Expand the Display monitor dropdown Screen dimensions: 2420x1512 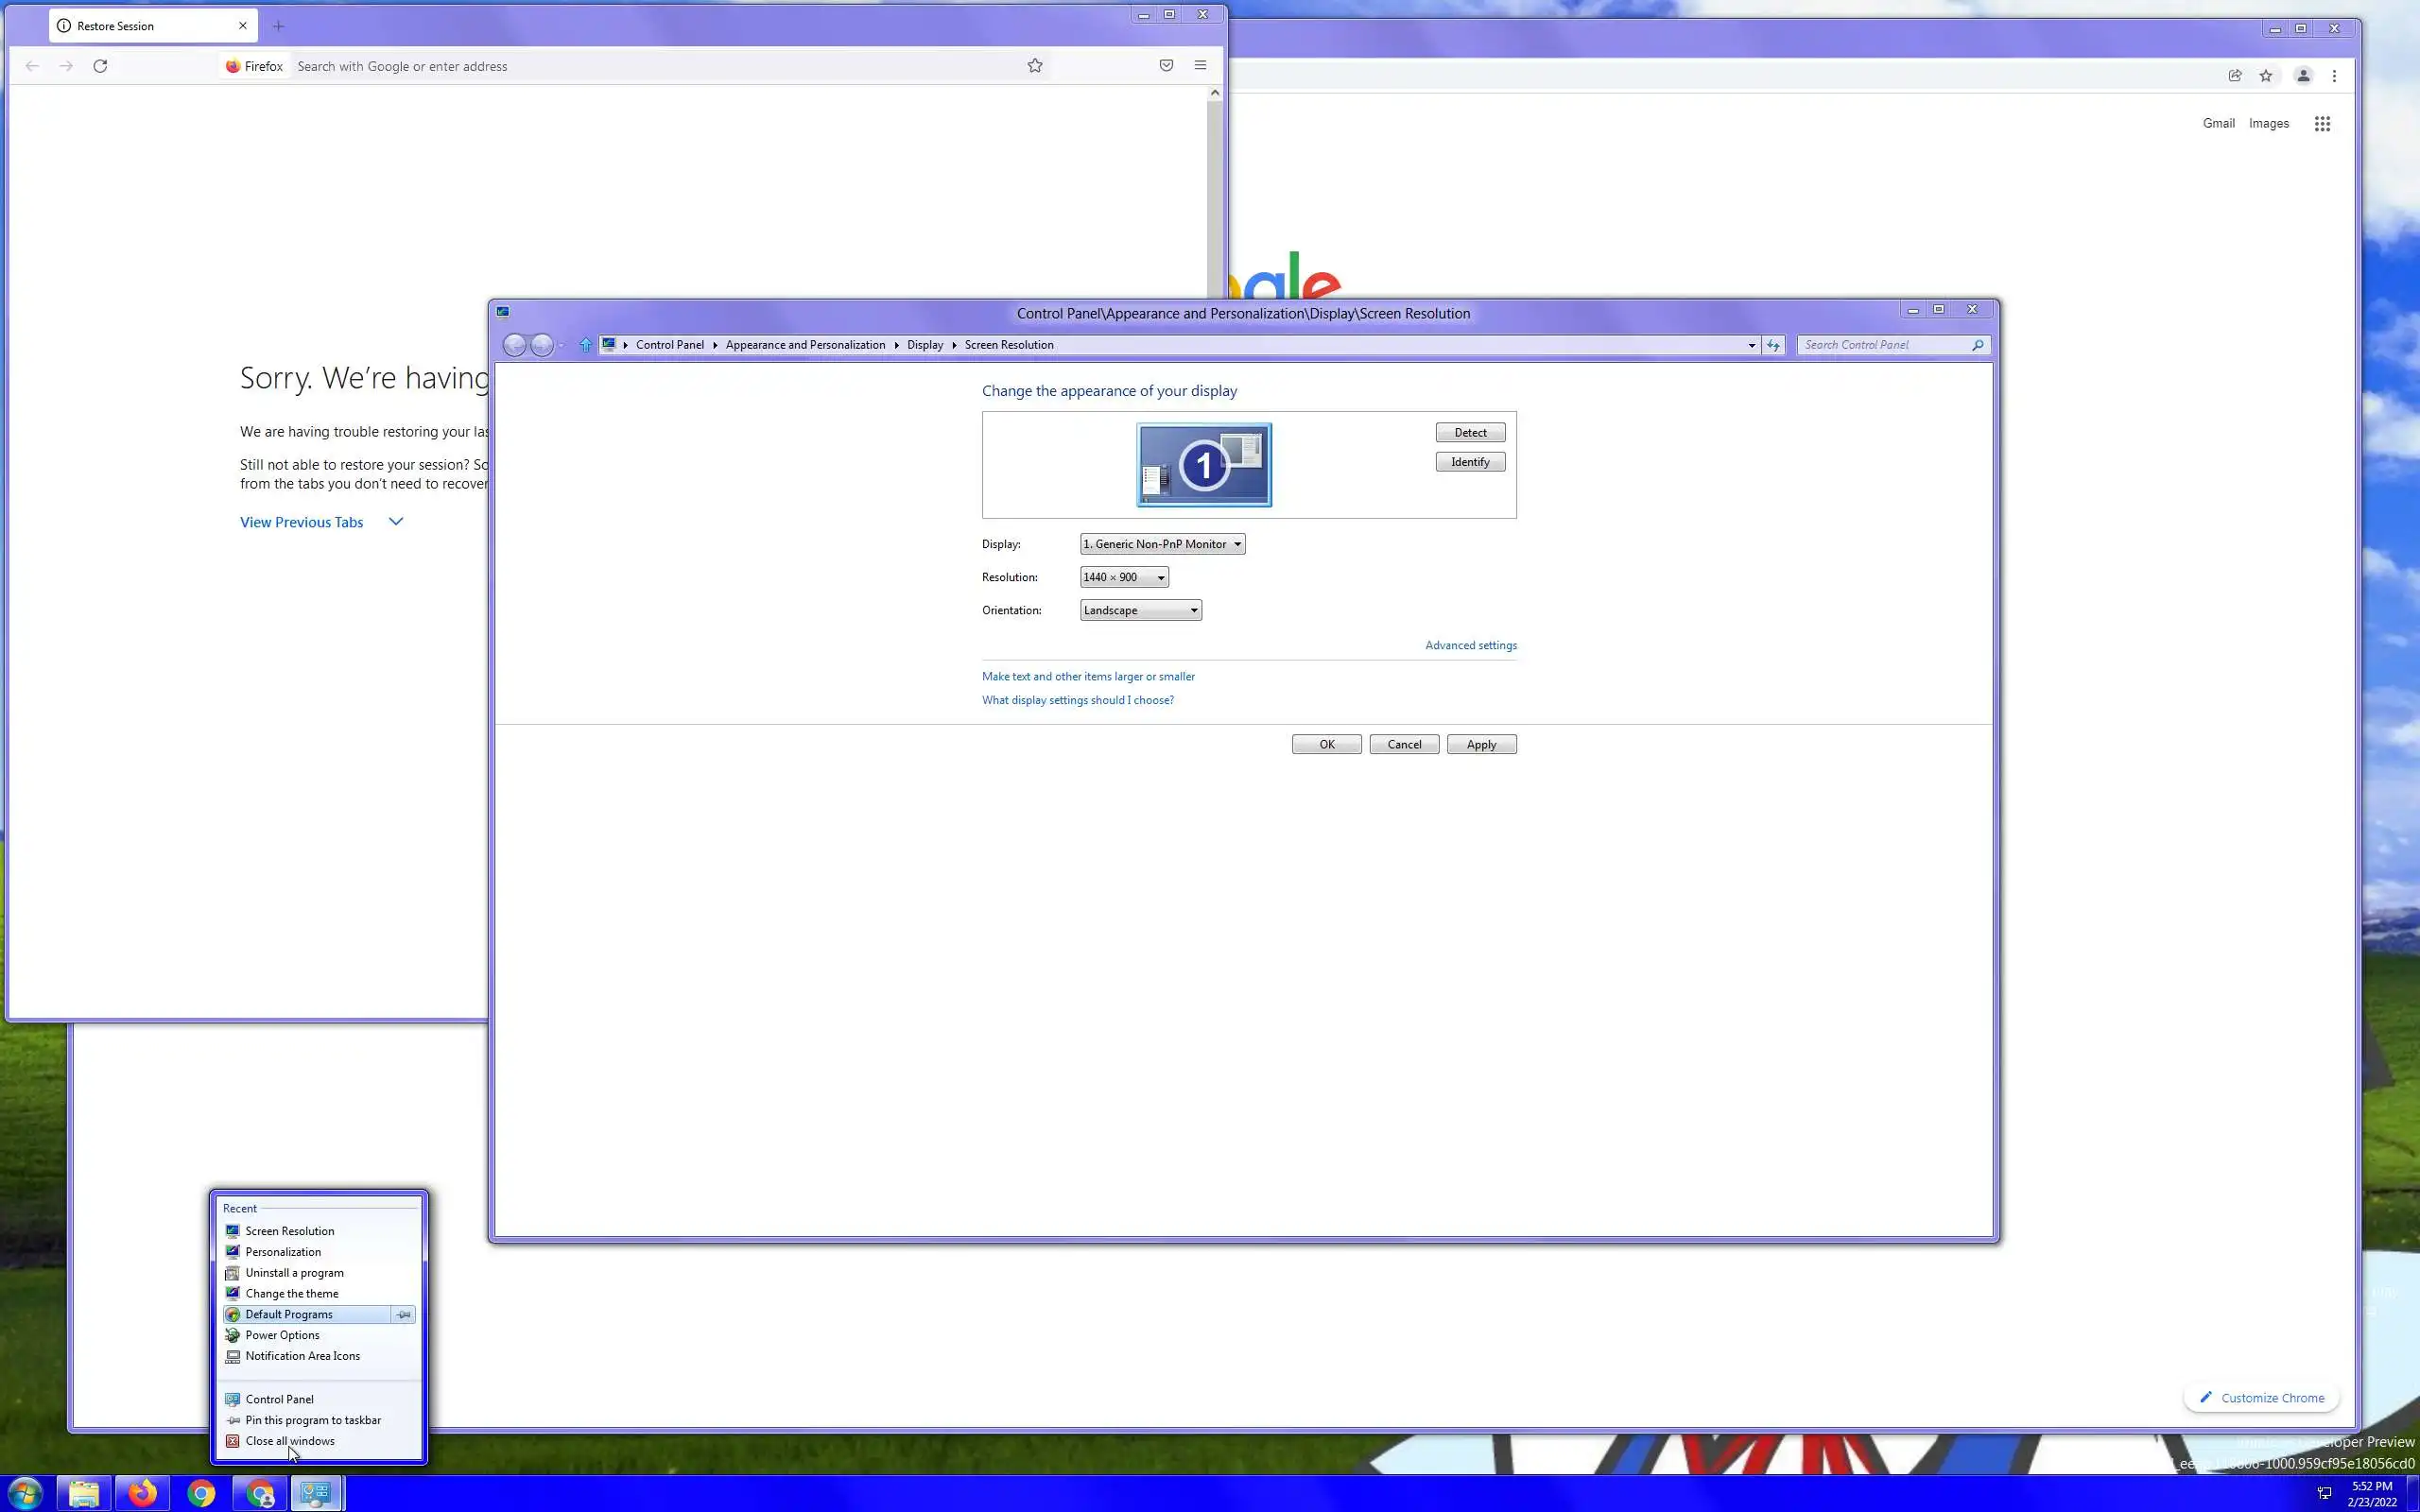(x=1162, y=544)
